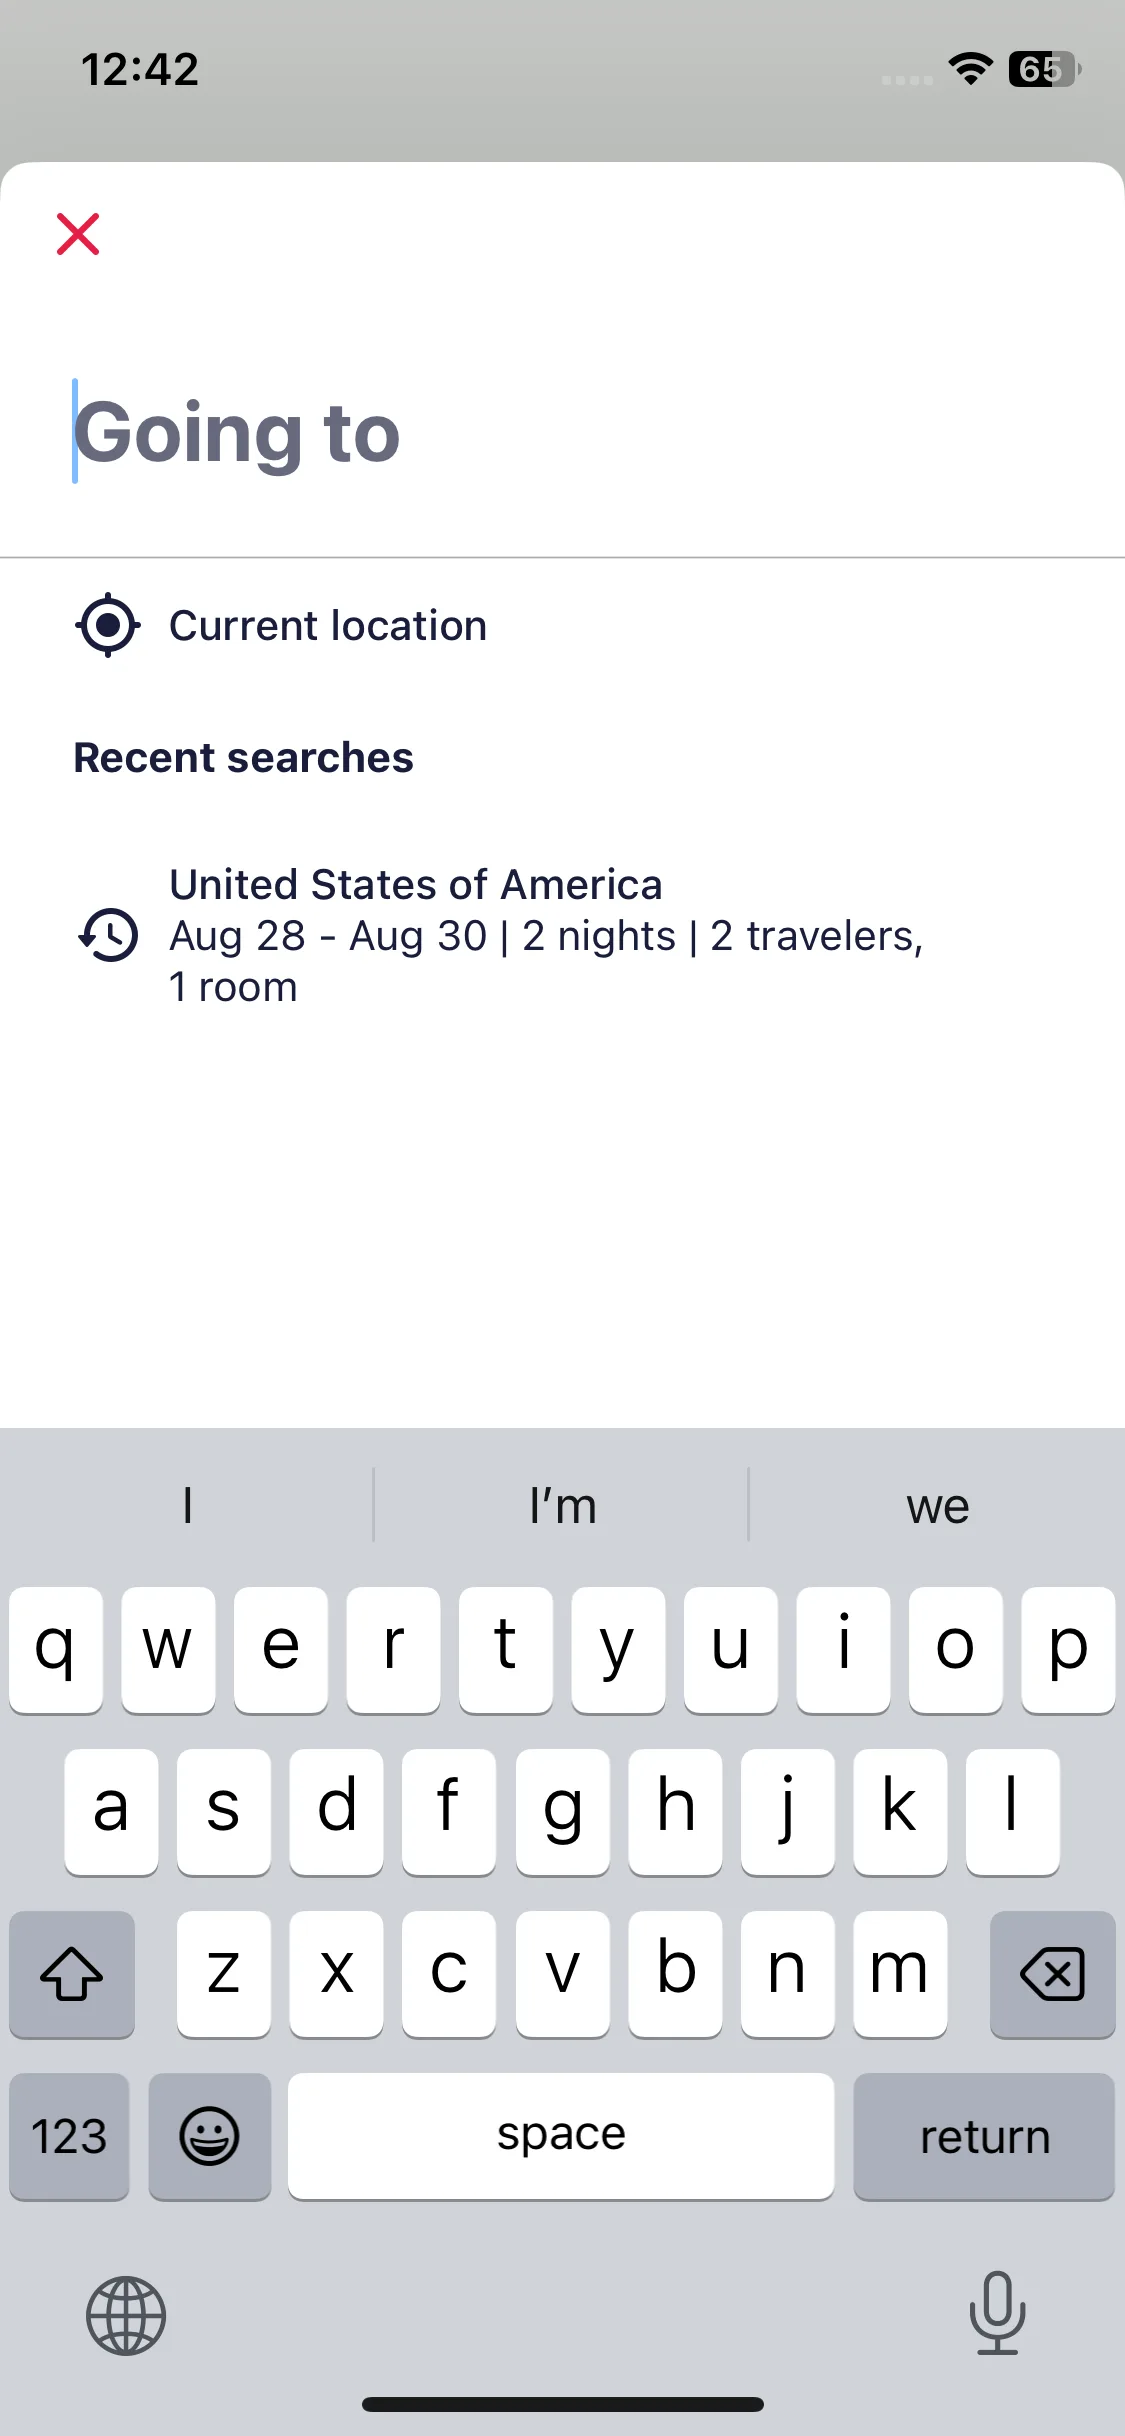Switch to the 123 numeric keyboard

(x=69, y=2136)
